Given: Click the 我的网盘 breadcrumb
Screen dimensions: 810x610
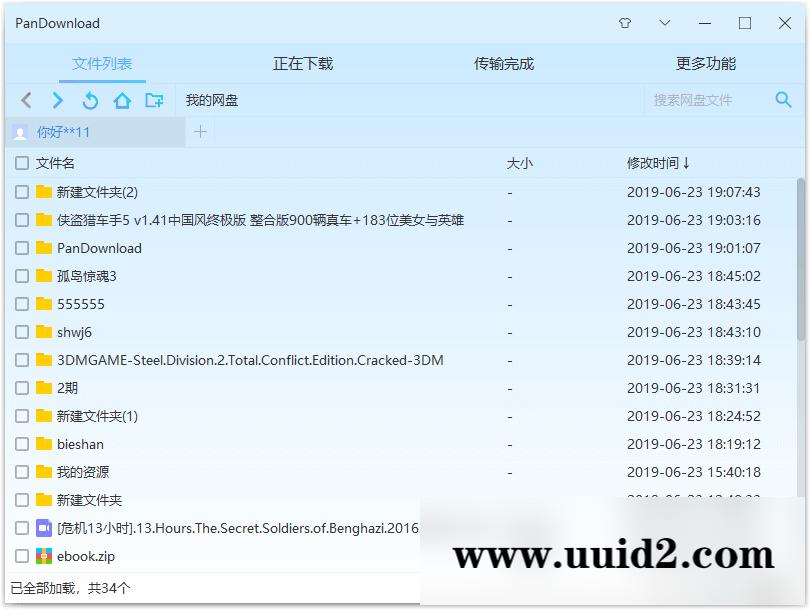Looking at the screenshot, I should tap(211, 100).
